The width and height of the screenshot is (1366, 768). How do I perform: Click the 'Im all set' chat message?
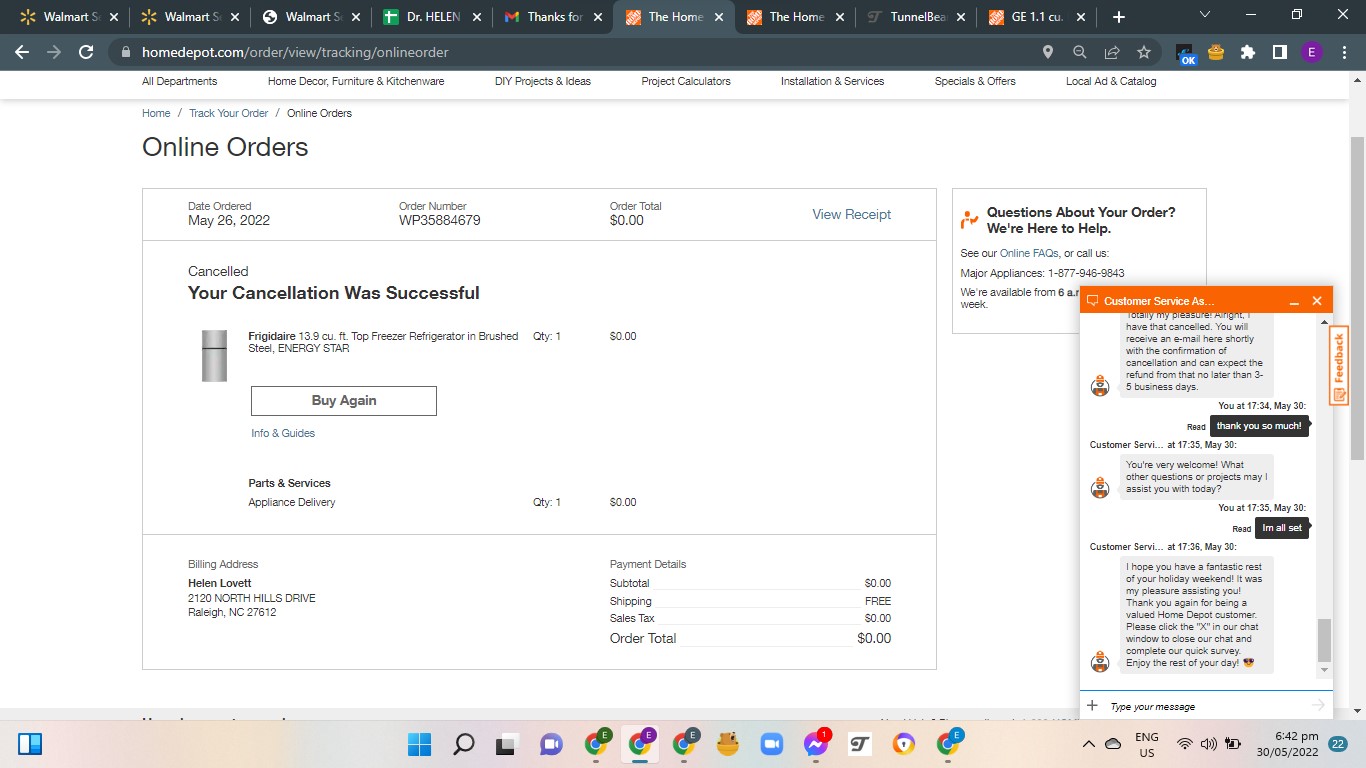pyautogui.click(x=1282, y=528)
